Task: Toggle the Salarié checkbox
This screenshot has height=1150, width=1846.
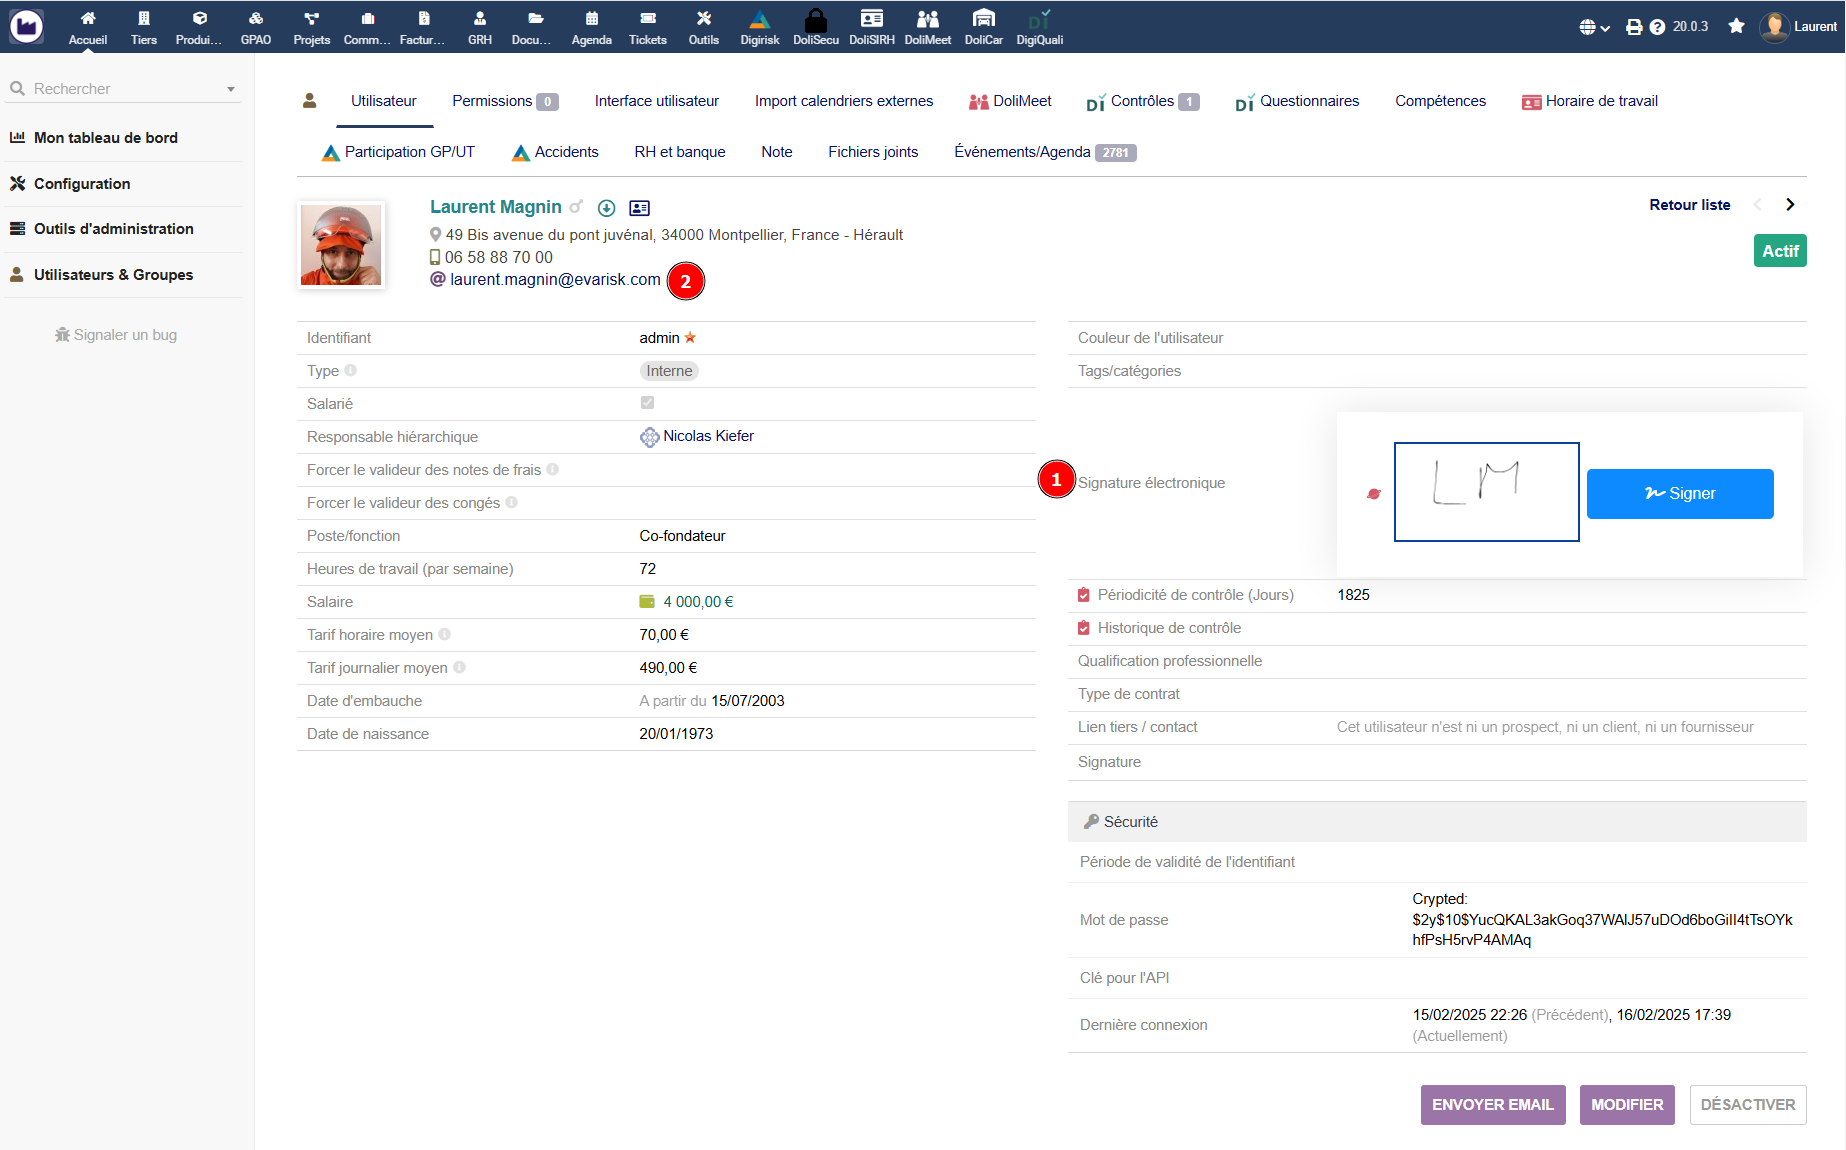Action: pyautogui.click(x=647, y=403)
